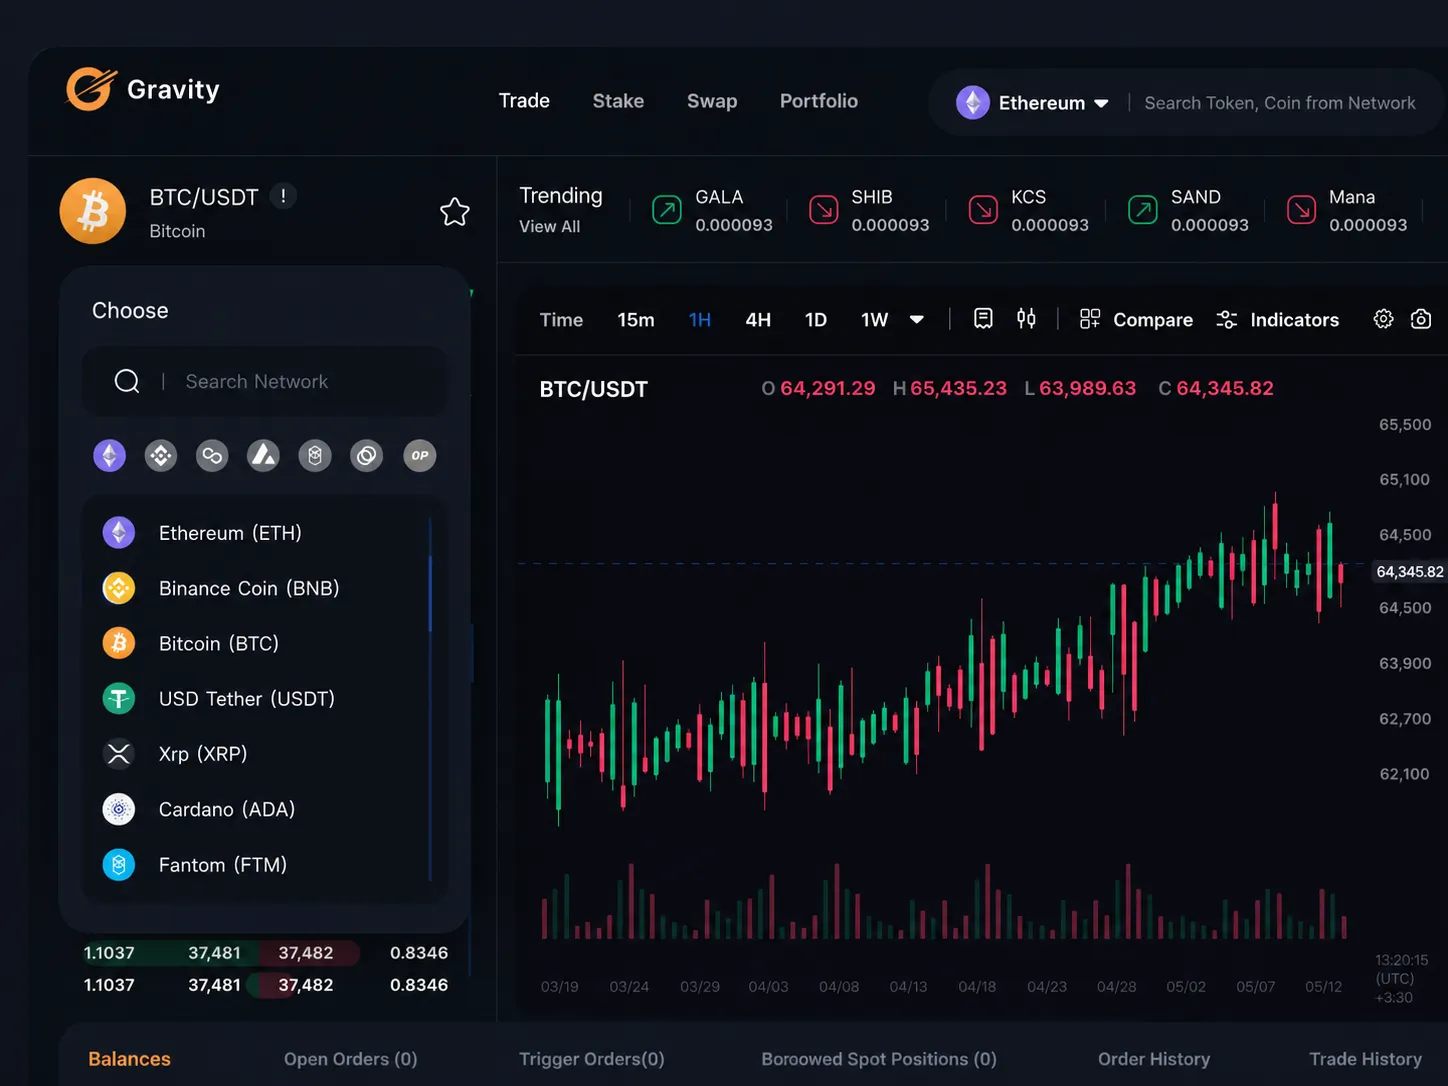The height and width of the screenshot is (1086, 1448).
Task: Switch chart type with candlestick icon
Action: point(1026,319)
